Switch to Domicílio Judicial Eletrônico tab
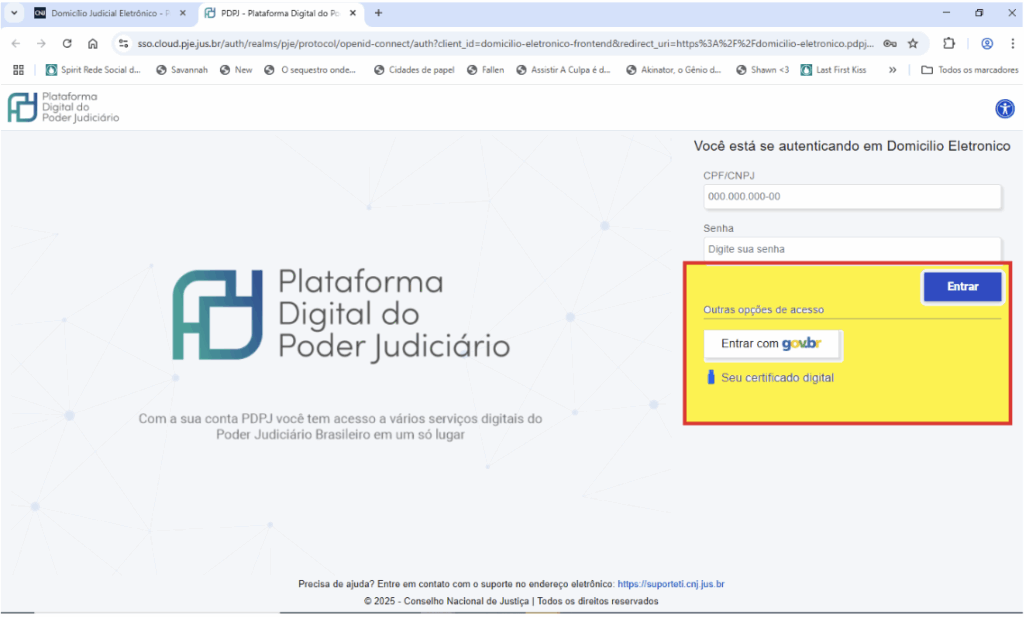1024x617 pixels. click(108, 13)
